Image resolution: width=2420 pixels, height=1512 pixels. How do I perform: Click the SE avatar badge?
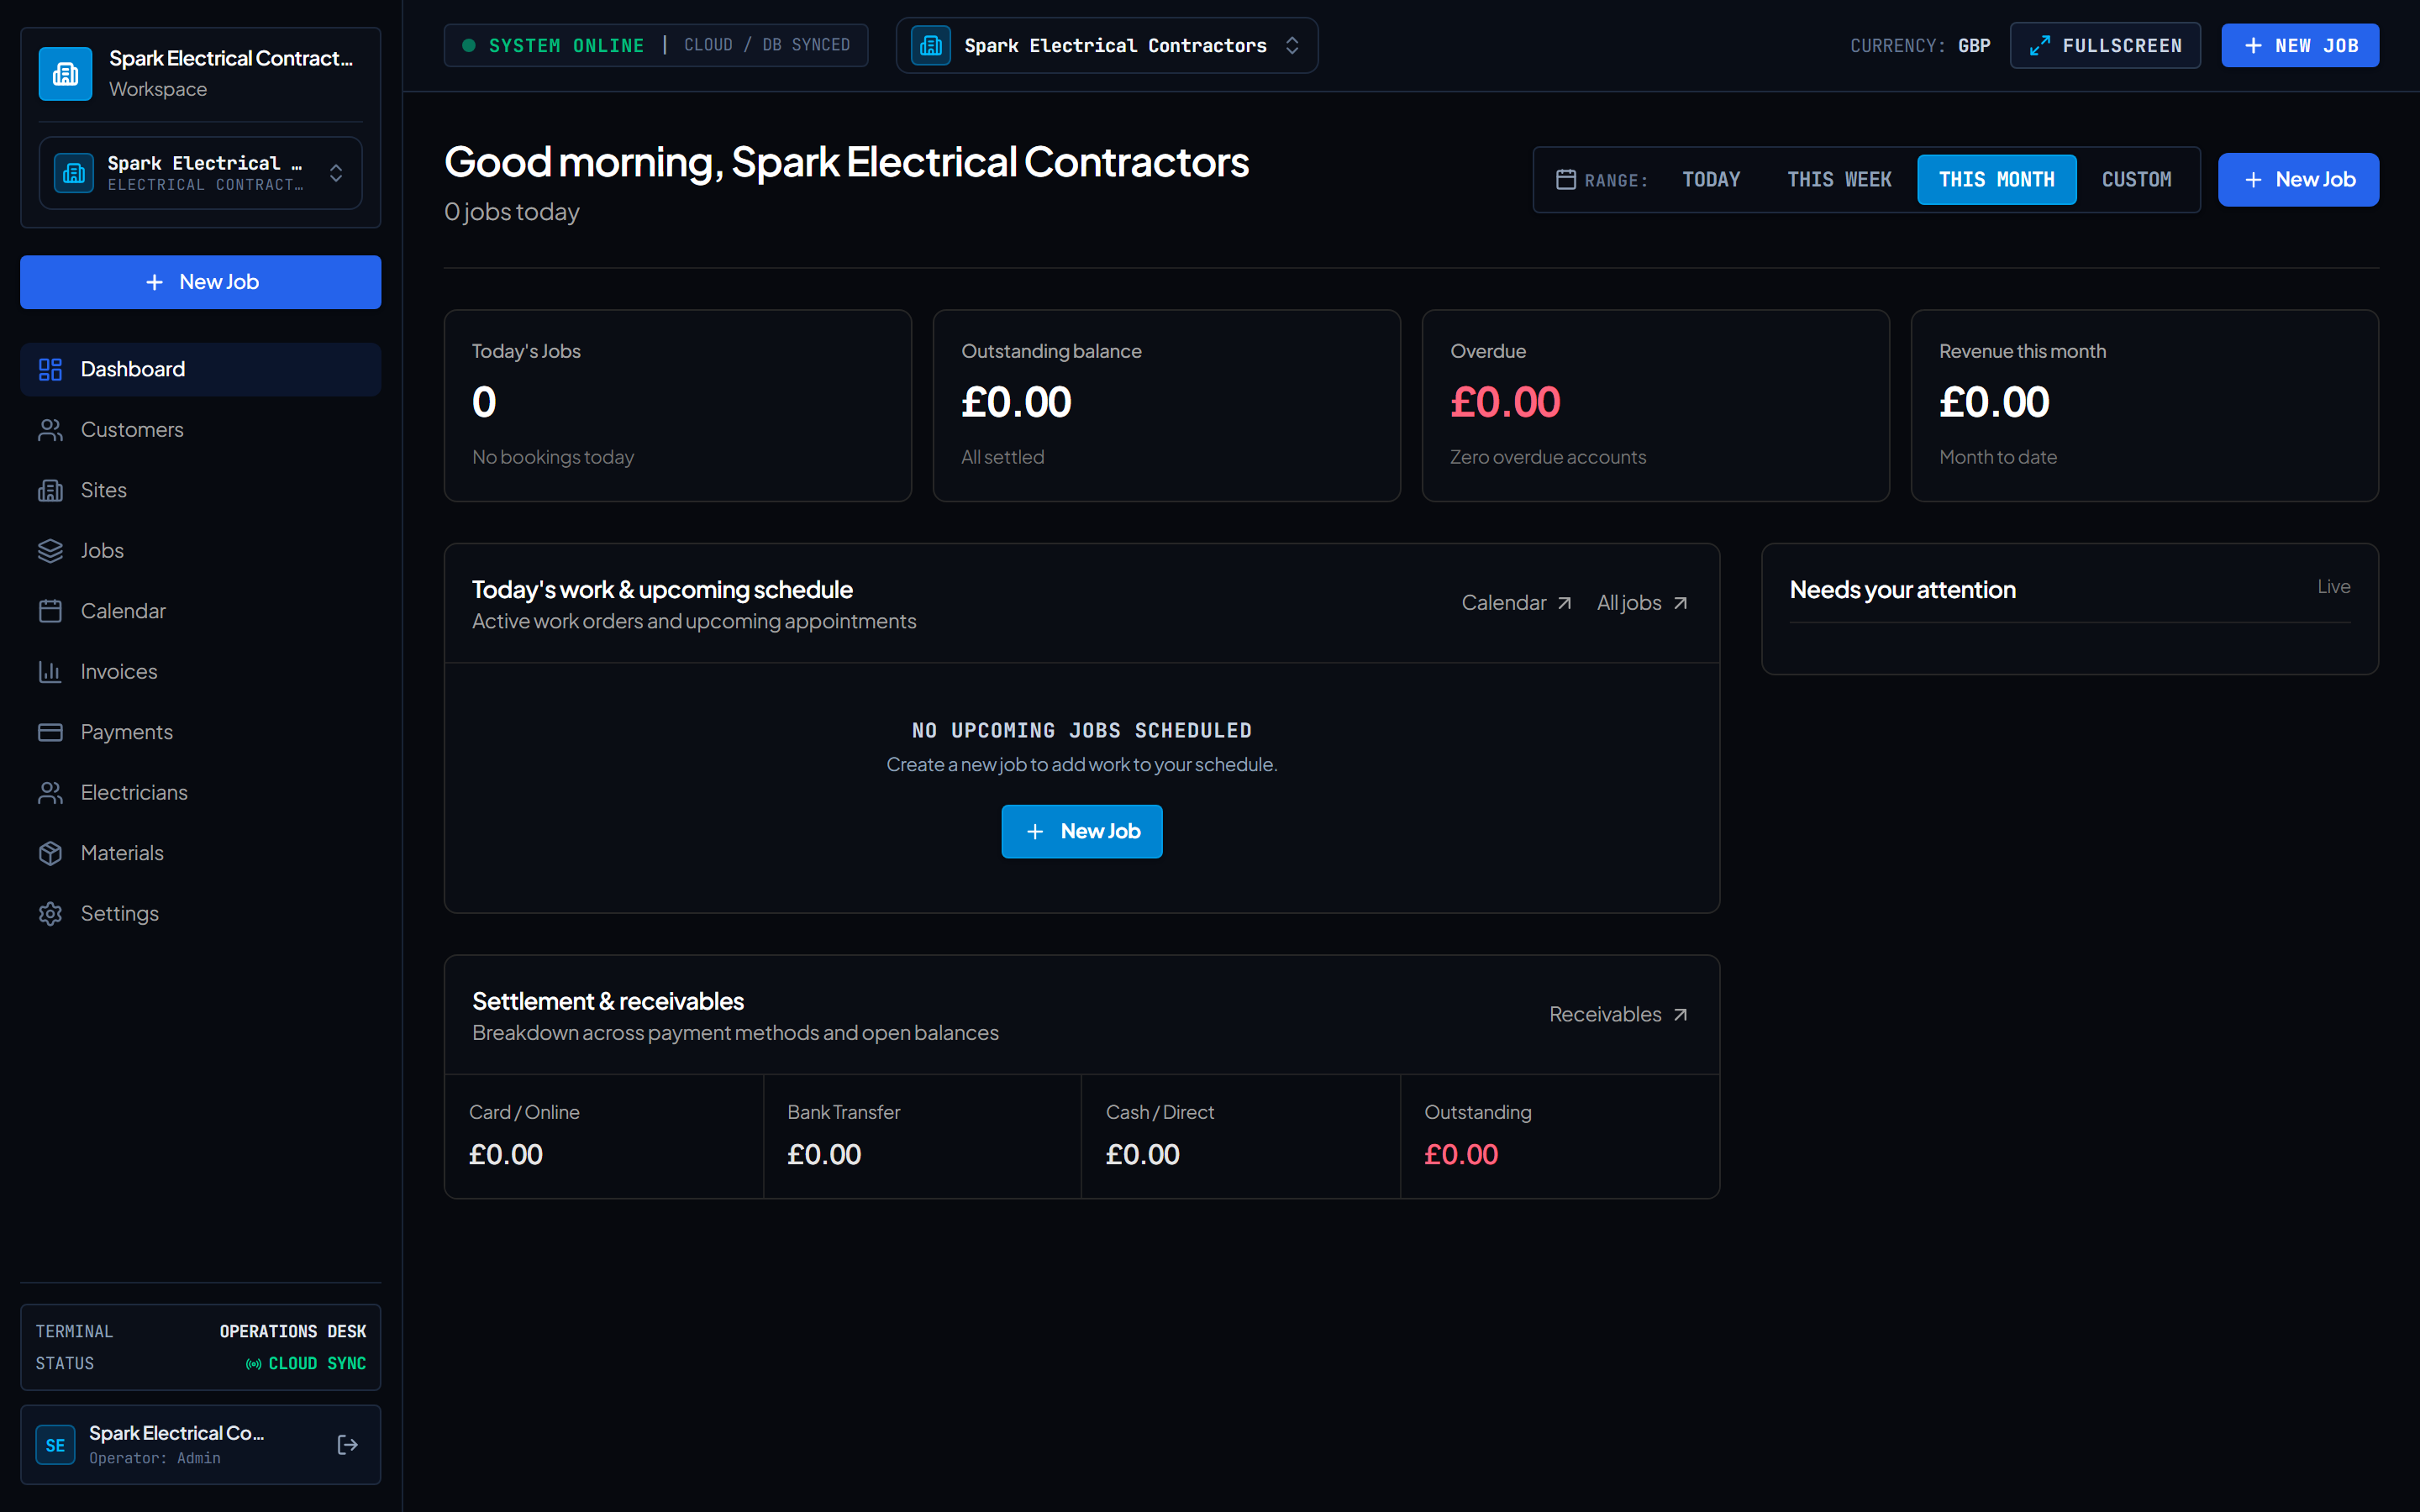coord(55,1445)
